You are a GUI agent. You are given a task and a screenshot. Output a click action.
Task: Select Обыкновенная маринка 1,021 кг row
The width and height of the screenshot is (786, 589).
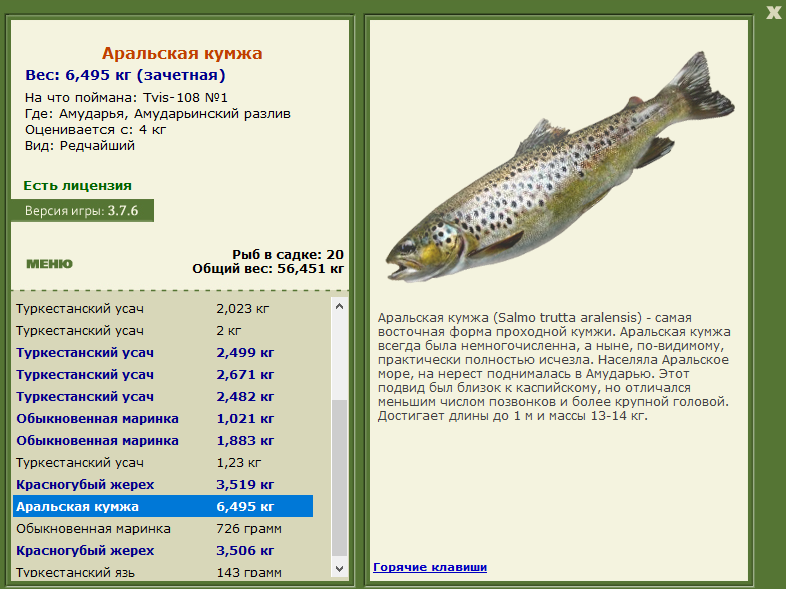163,419
